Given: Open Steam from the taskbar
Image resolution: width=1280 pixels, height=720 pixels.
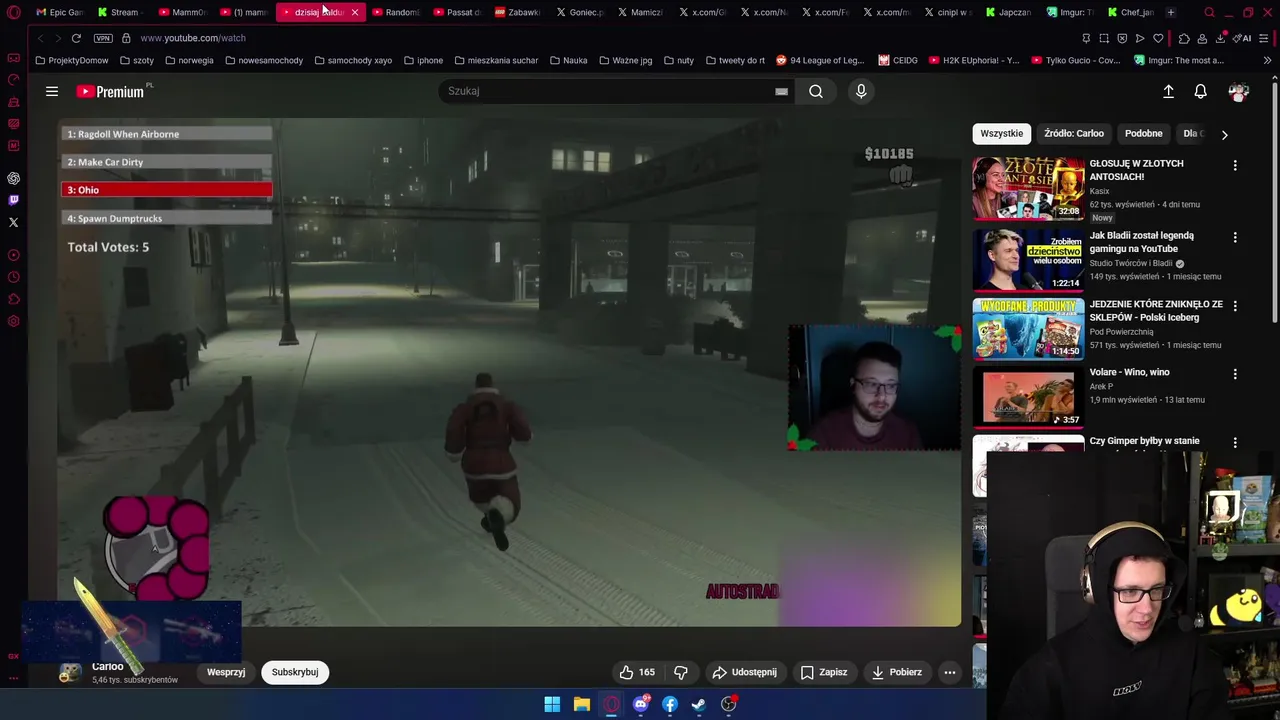Looking at the screenshot, I should (x=699, y=704).
